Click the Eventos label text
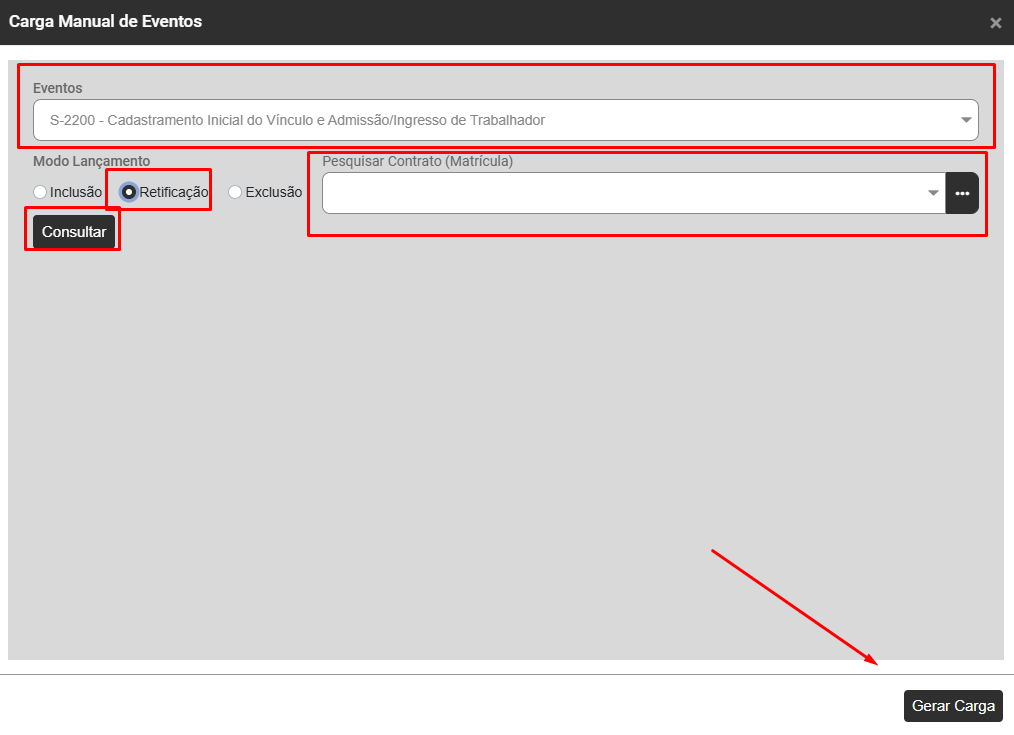Image resolution: width=1014 pixels, height=735 pixels. pos(58,88)
